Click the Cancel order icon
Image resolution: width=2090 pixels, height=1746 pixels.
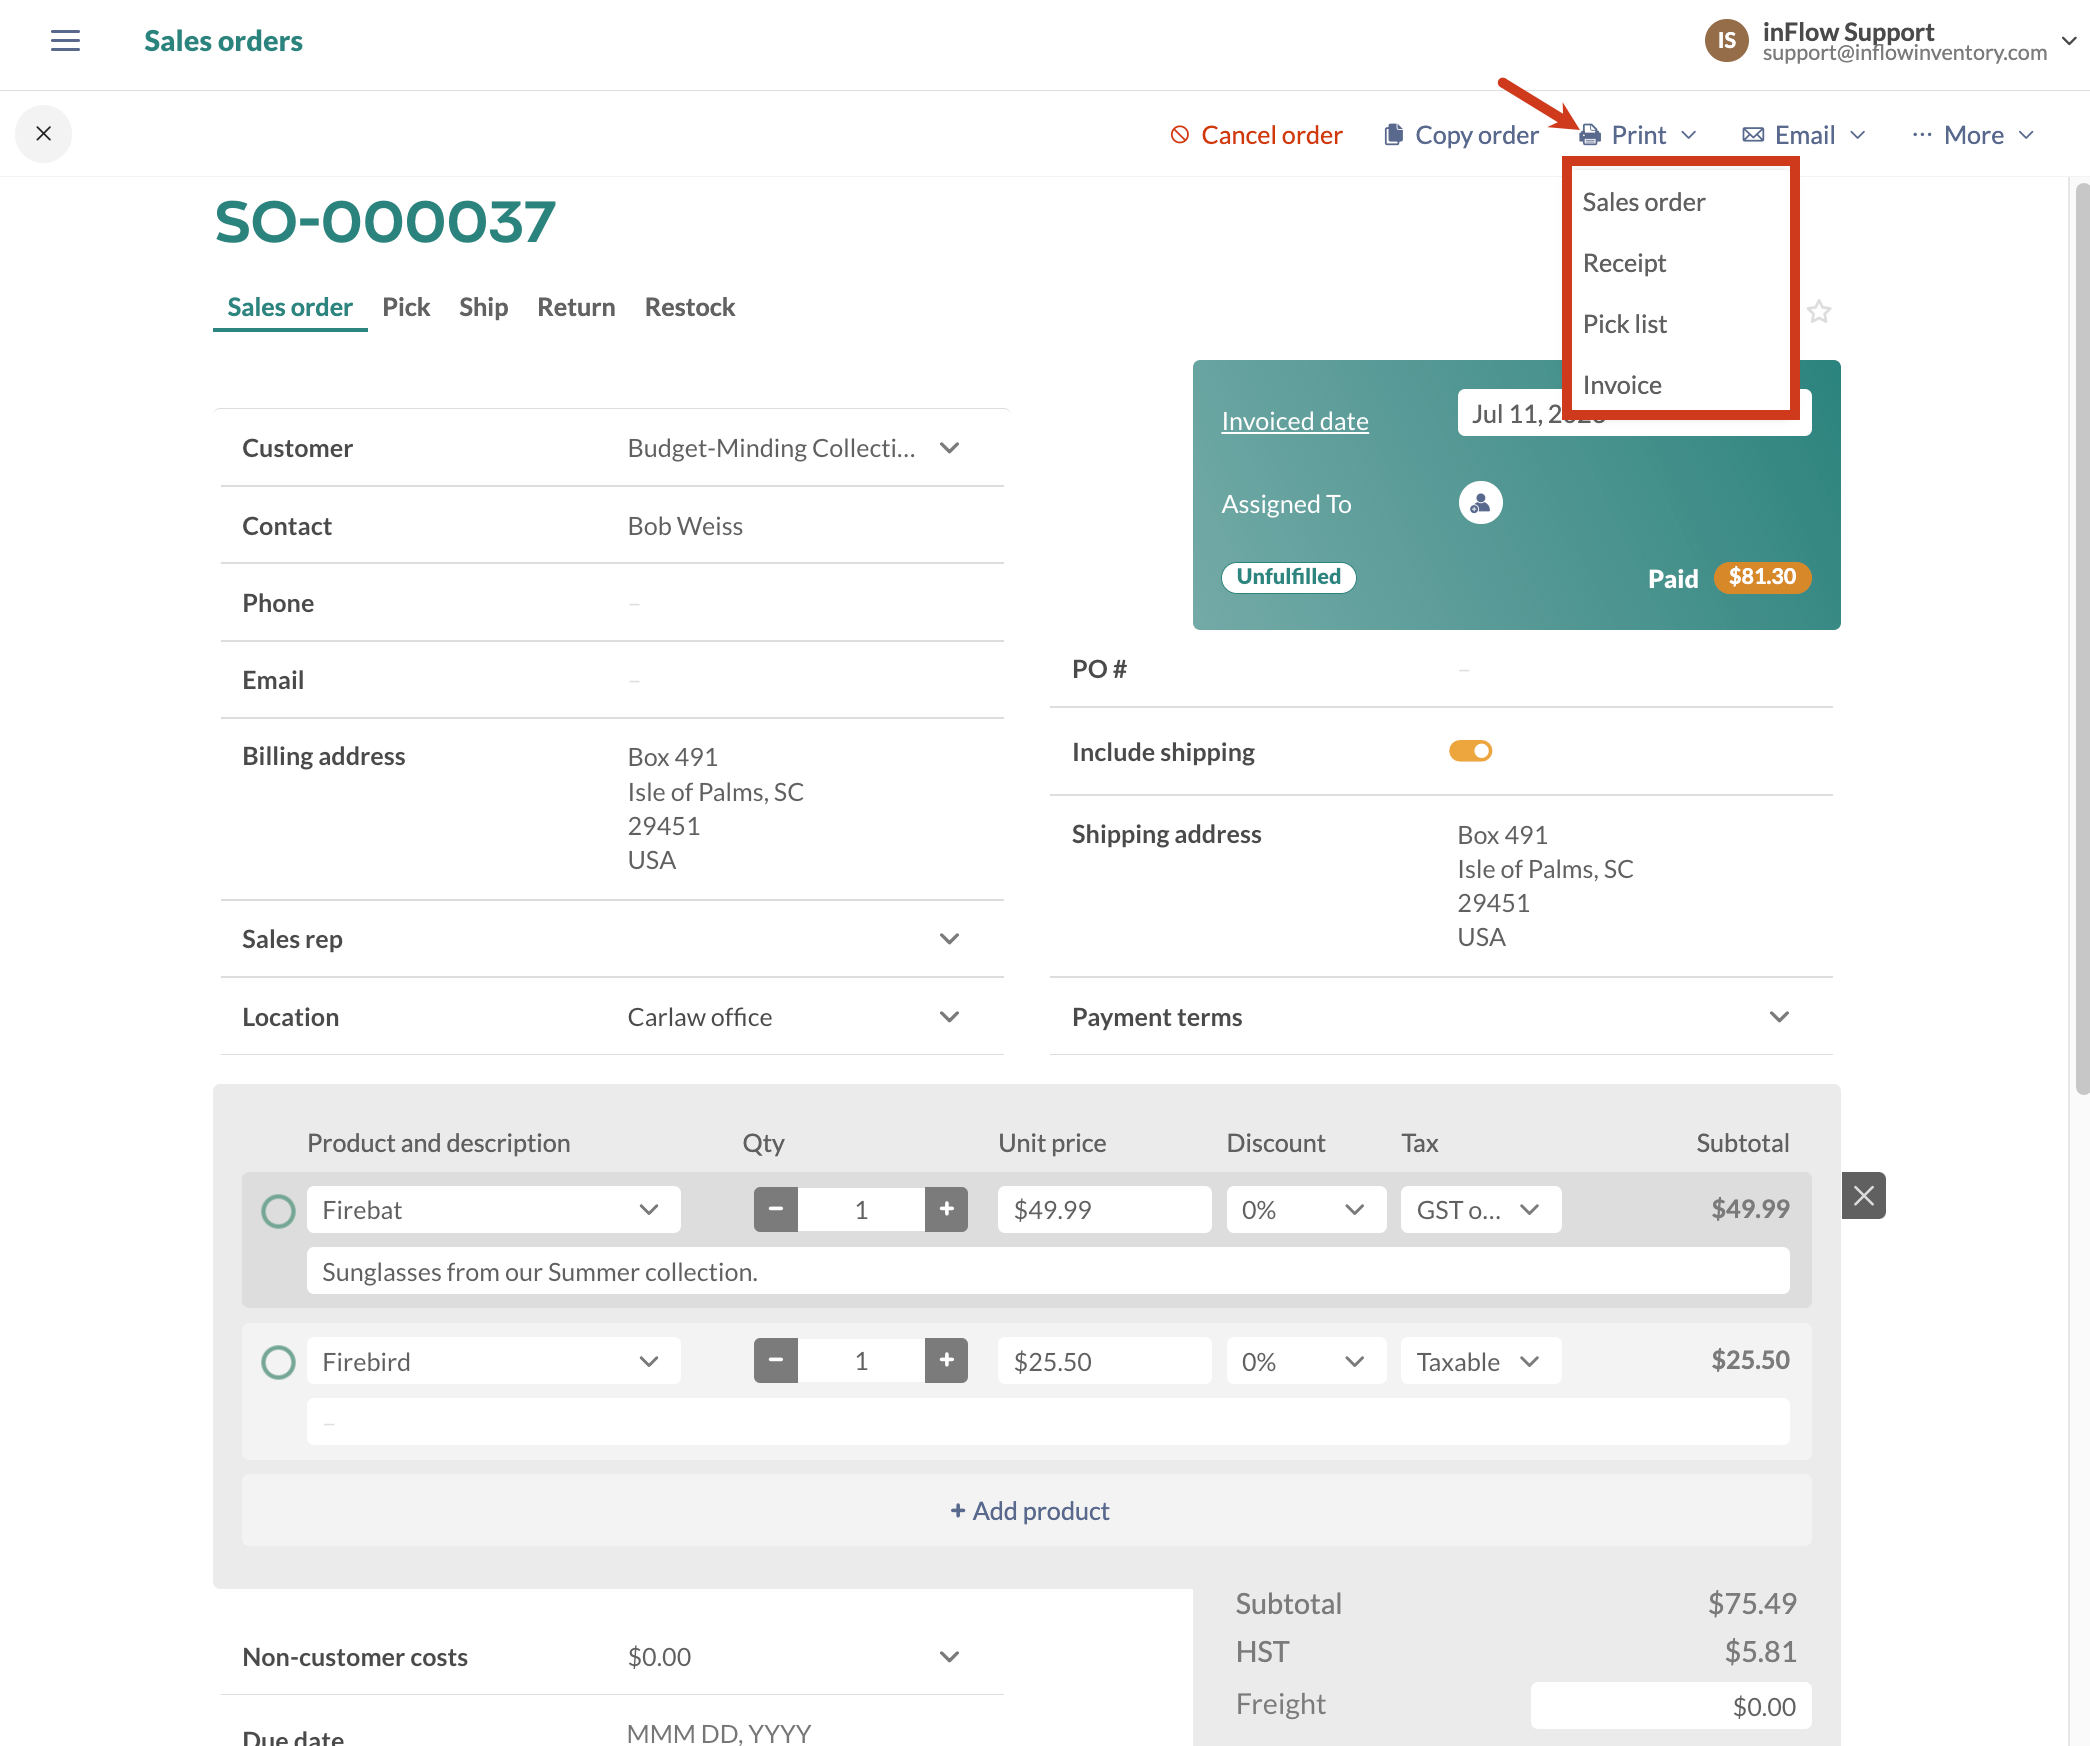pyautogui.click(x=1180, y=135)
